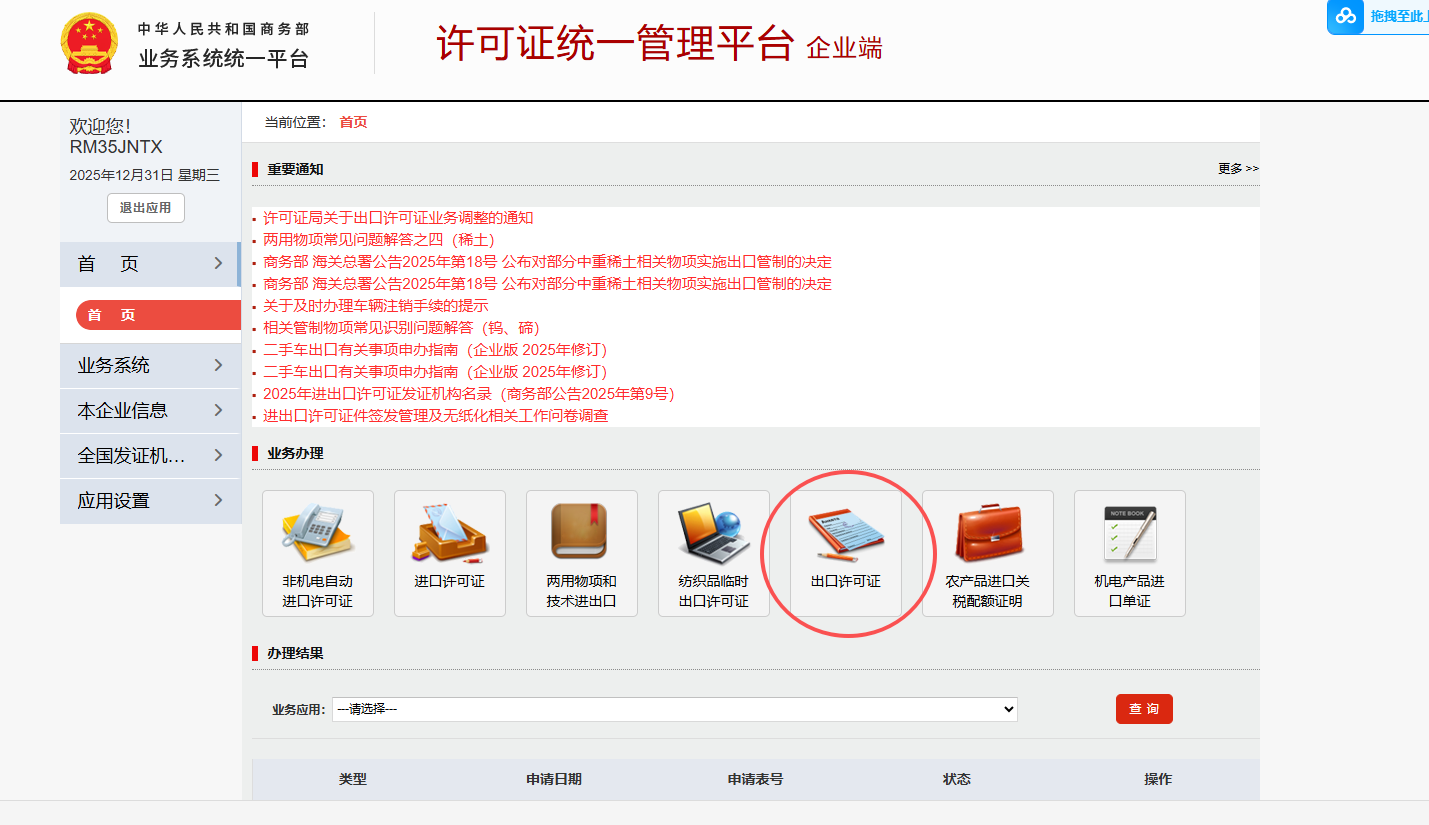Image resolution: width=1429 pixels, height=825 pixels.
Task: Expand the 业务系统 sidebar menu
Action: point(150,366)
